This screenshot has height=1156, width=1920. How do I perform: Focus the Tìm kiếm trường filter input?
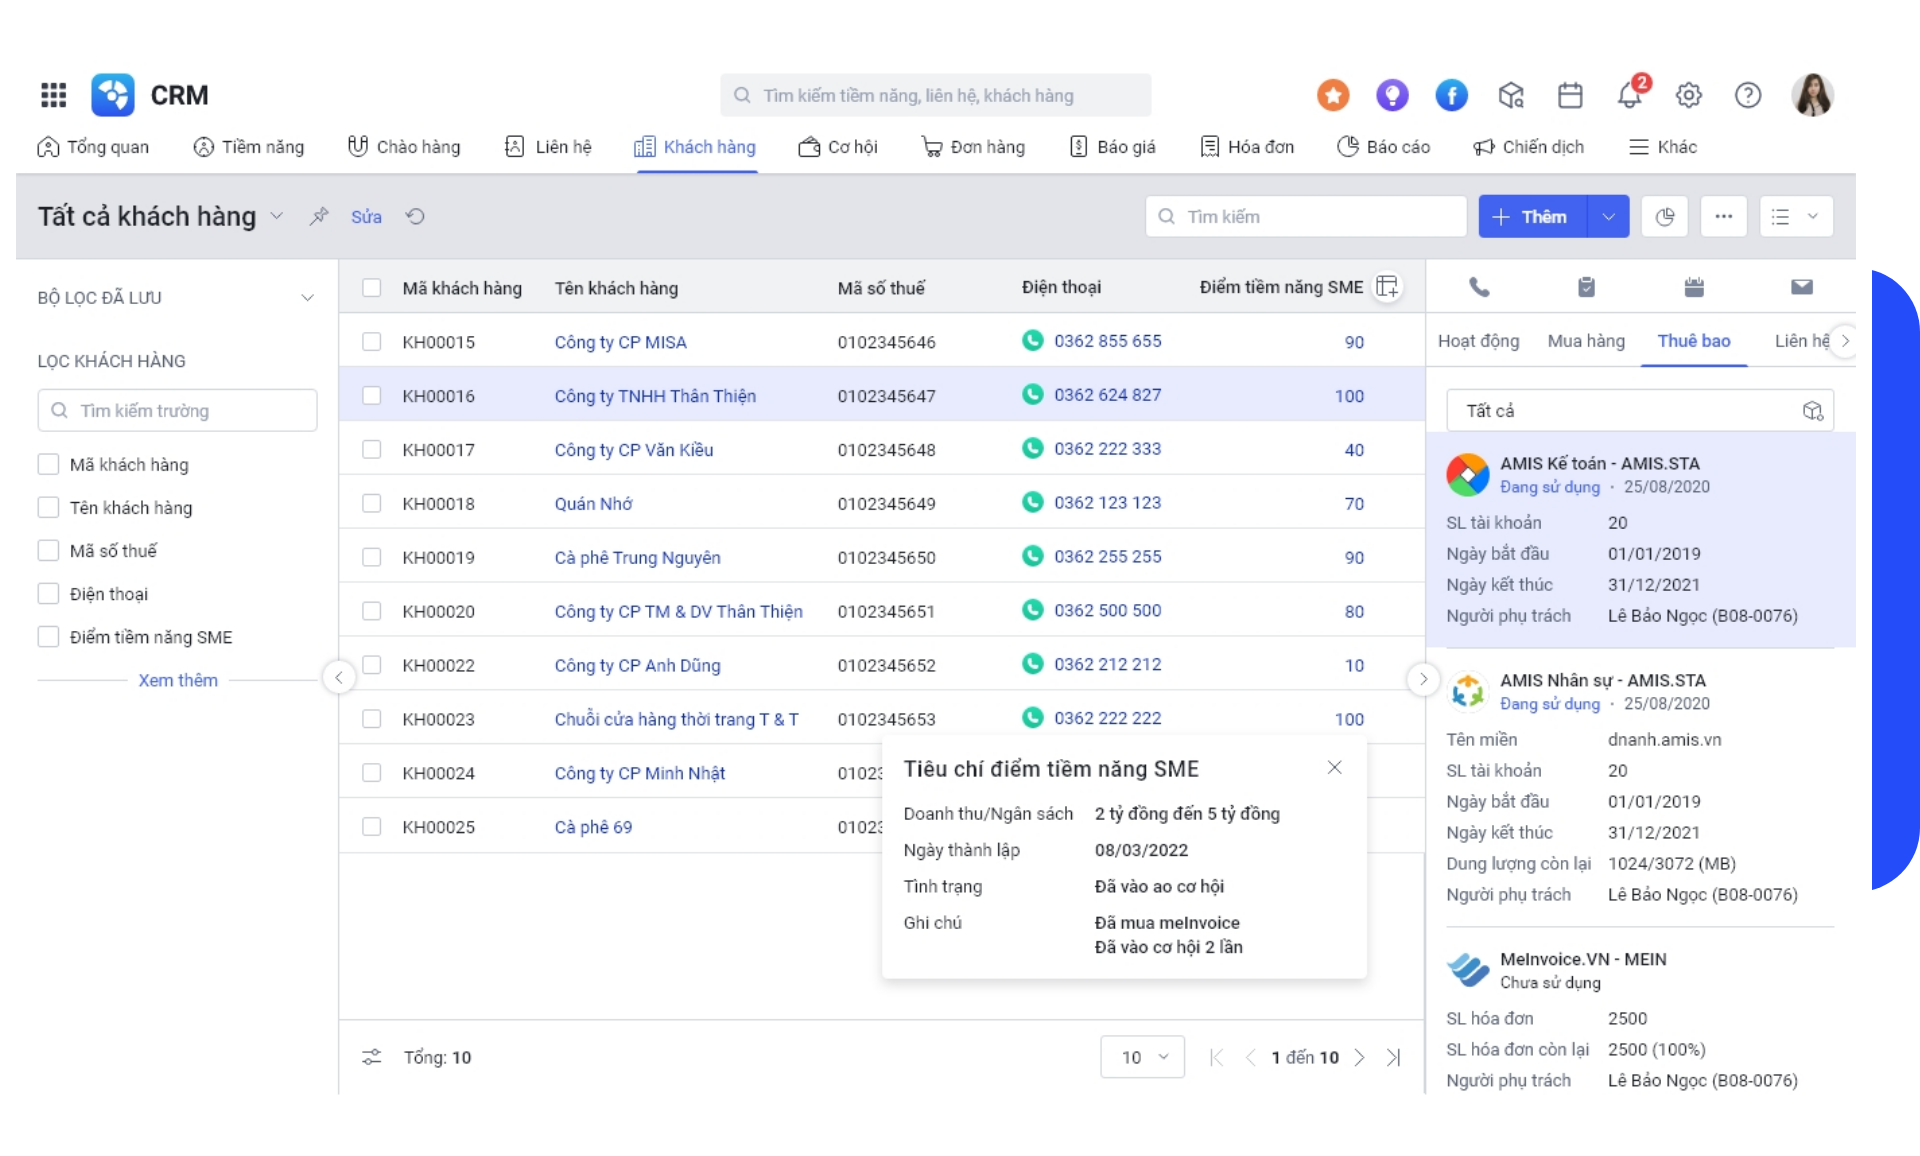click(x=177, y=410)
